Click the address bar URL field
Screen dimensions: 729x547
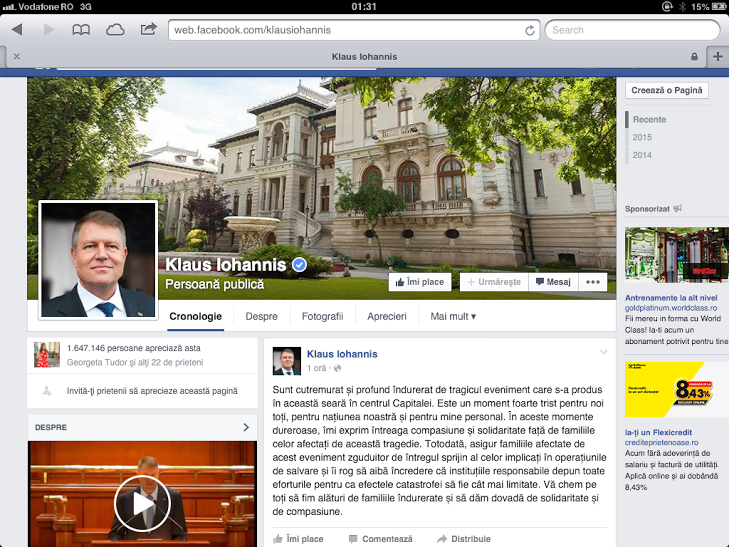354,30
